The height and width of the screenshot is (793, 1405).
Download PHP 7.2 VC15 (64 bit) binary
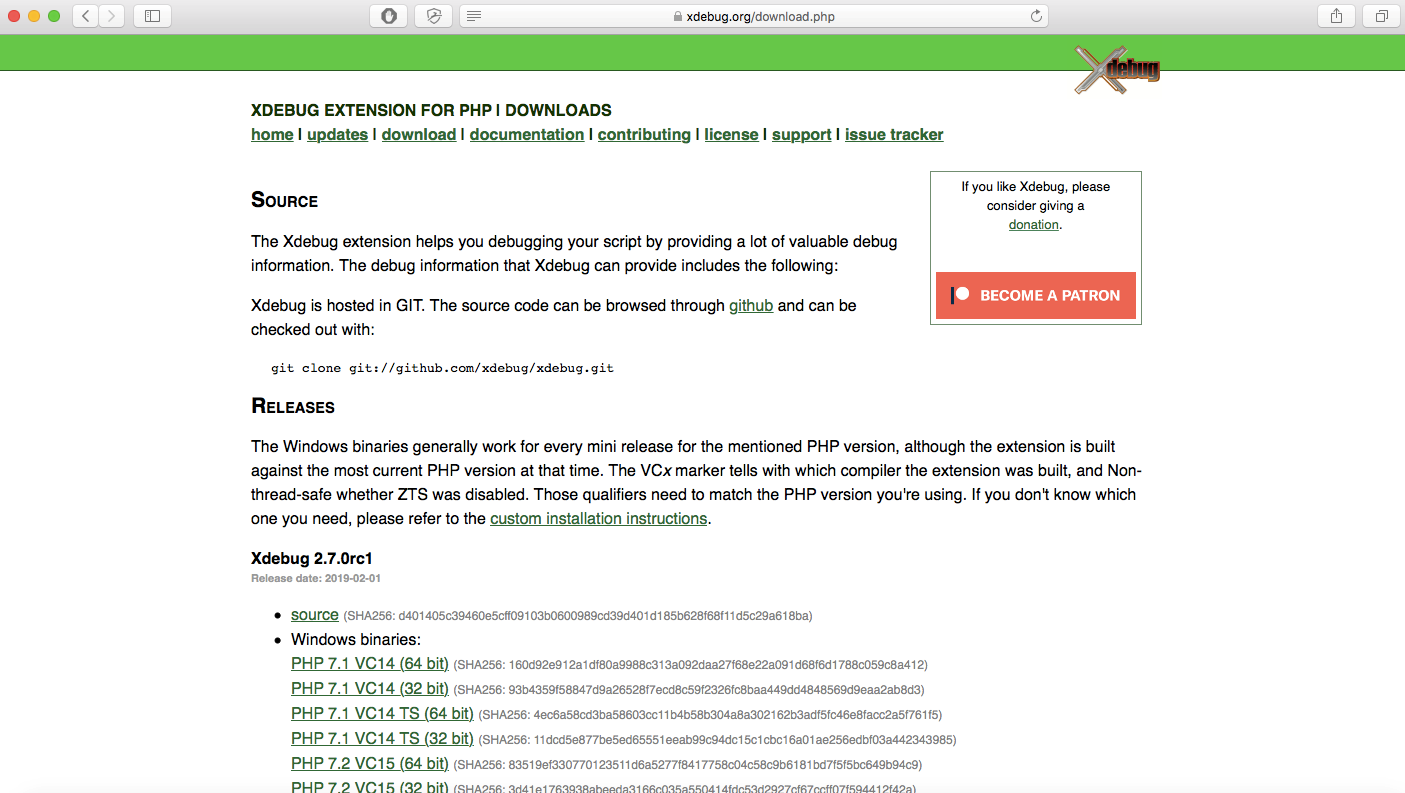point(370,764)
